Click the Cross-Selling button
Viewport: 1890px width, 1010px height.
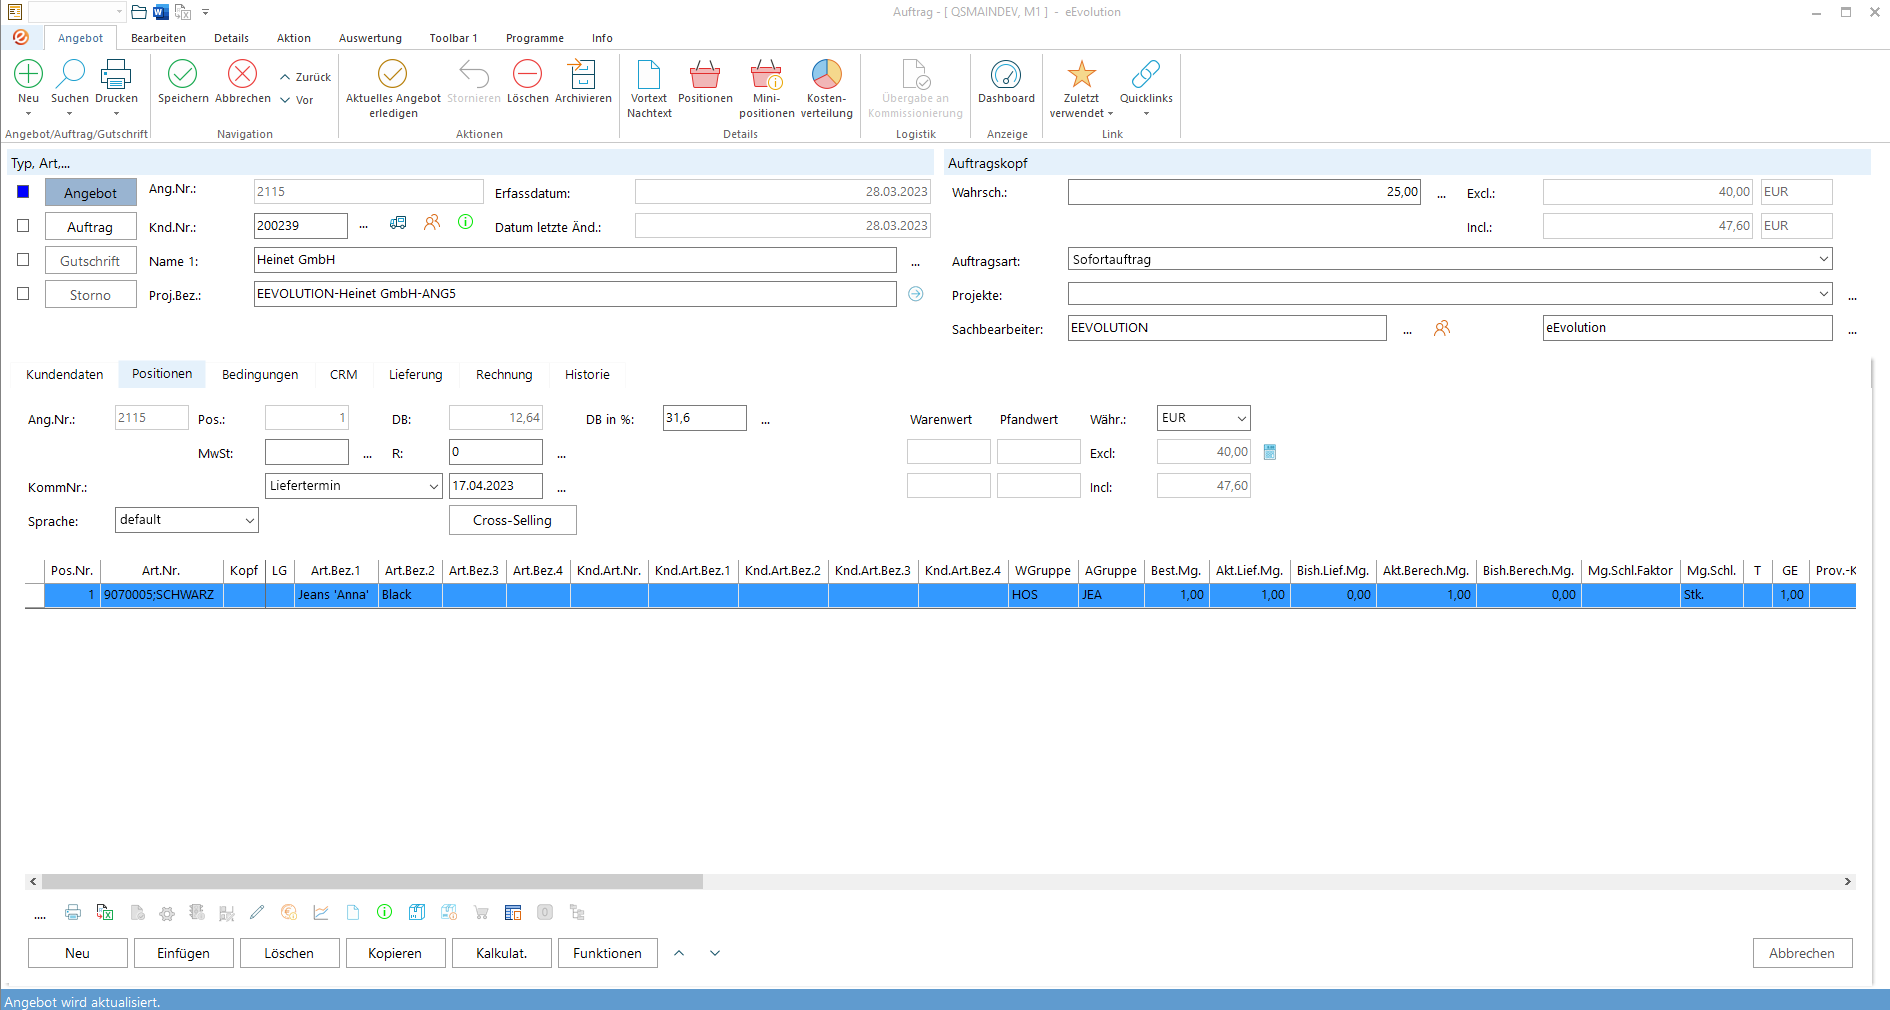pyautogui.click(x=512, y=520)
